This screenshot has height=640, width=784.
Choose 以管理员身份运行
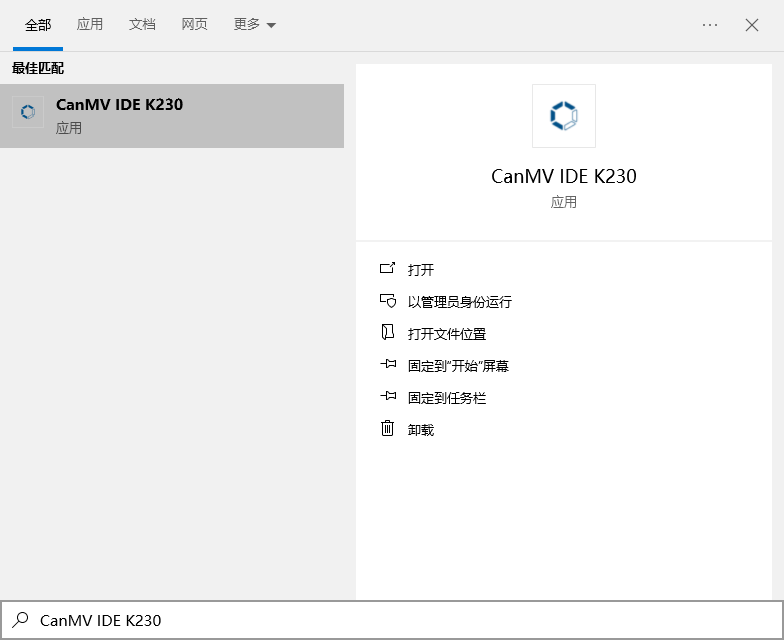pos(460,302)
